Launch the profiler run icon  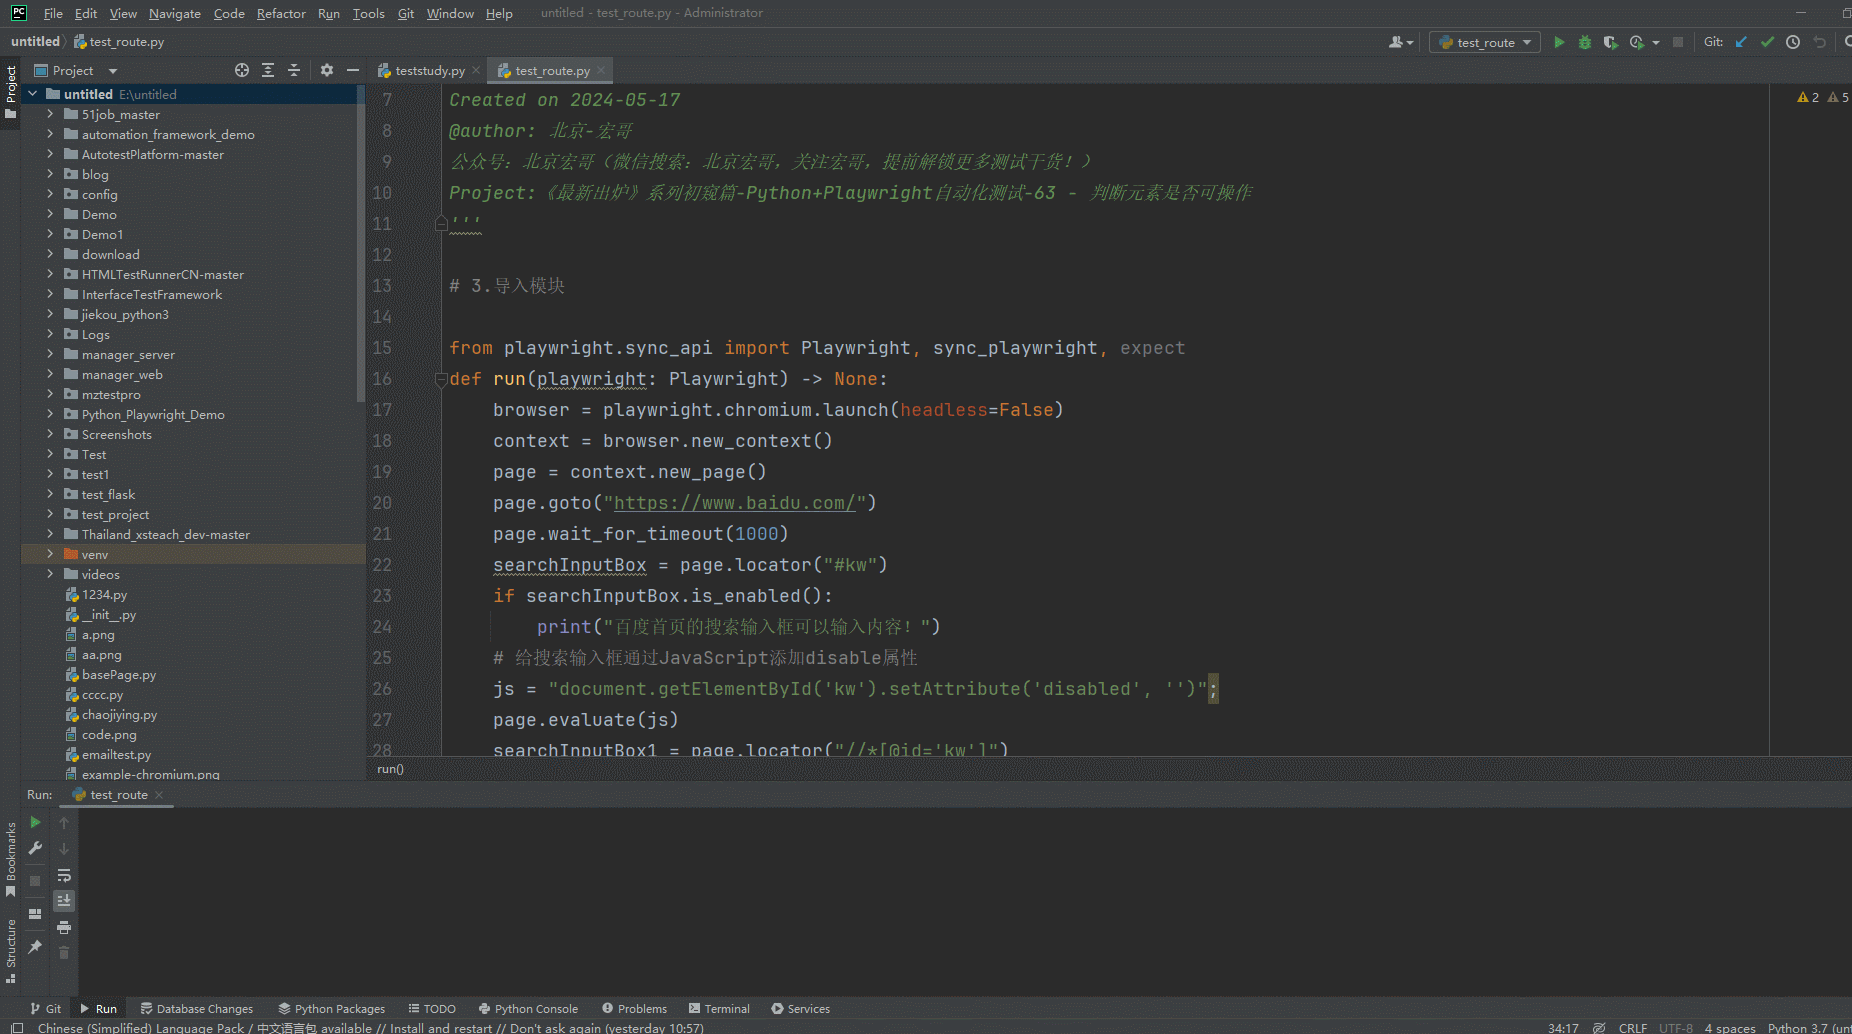pyautogui.click(x=1636, y=42)
